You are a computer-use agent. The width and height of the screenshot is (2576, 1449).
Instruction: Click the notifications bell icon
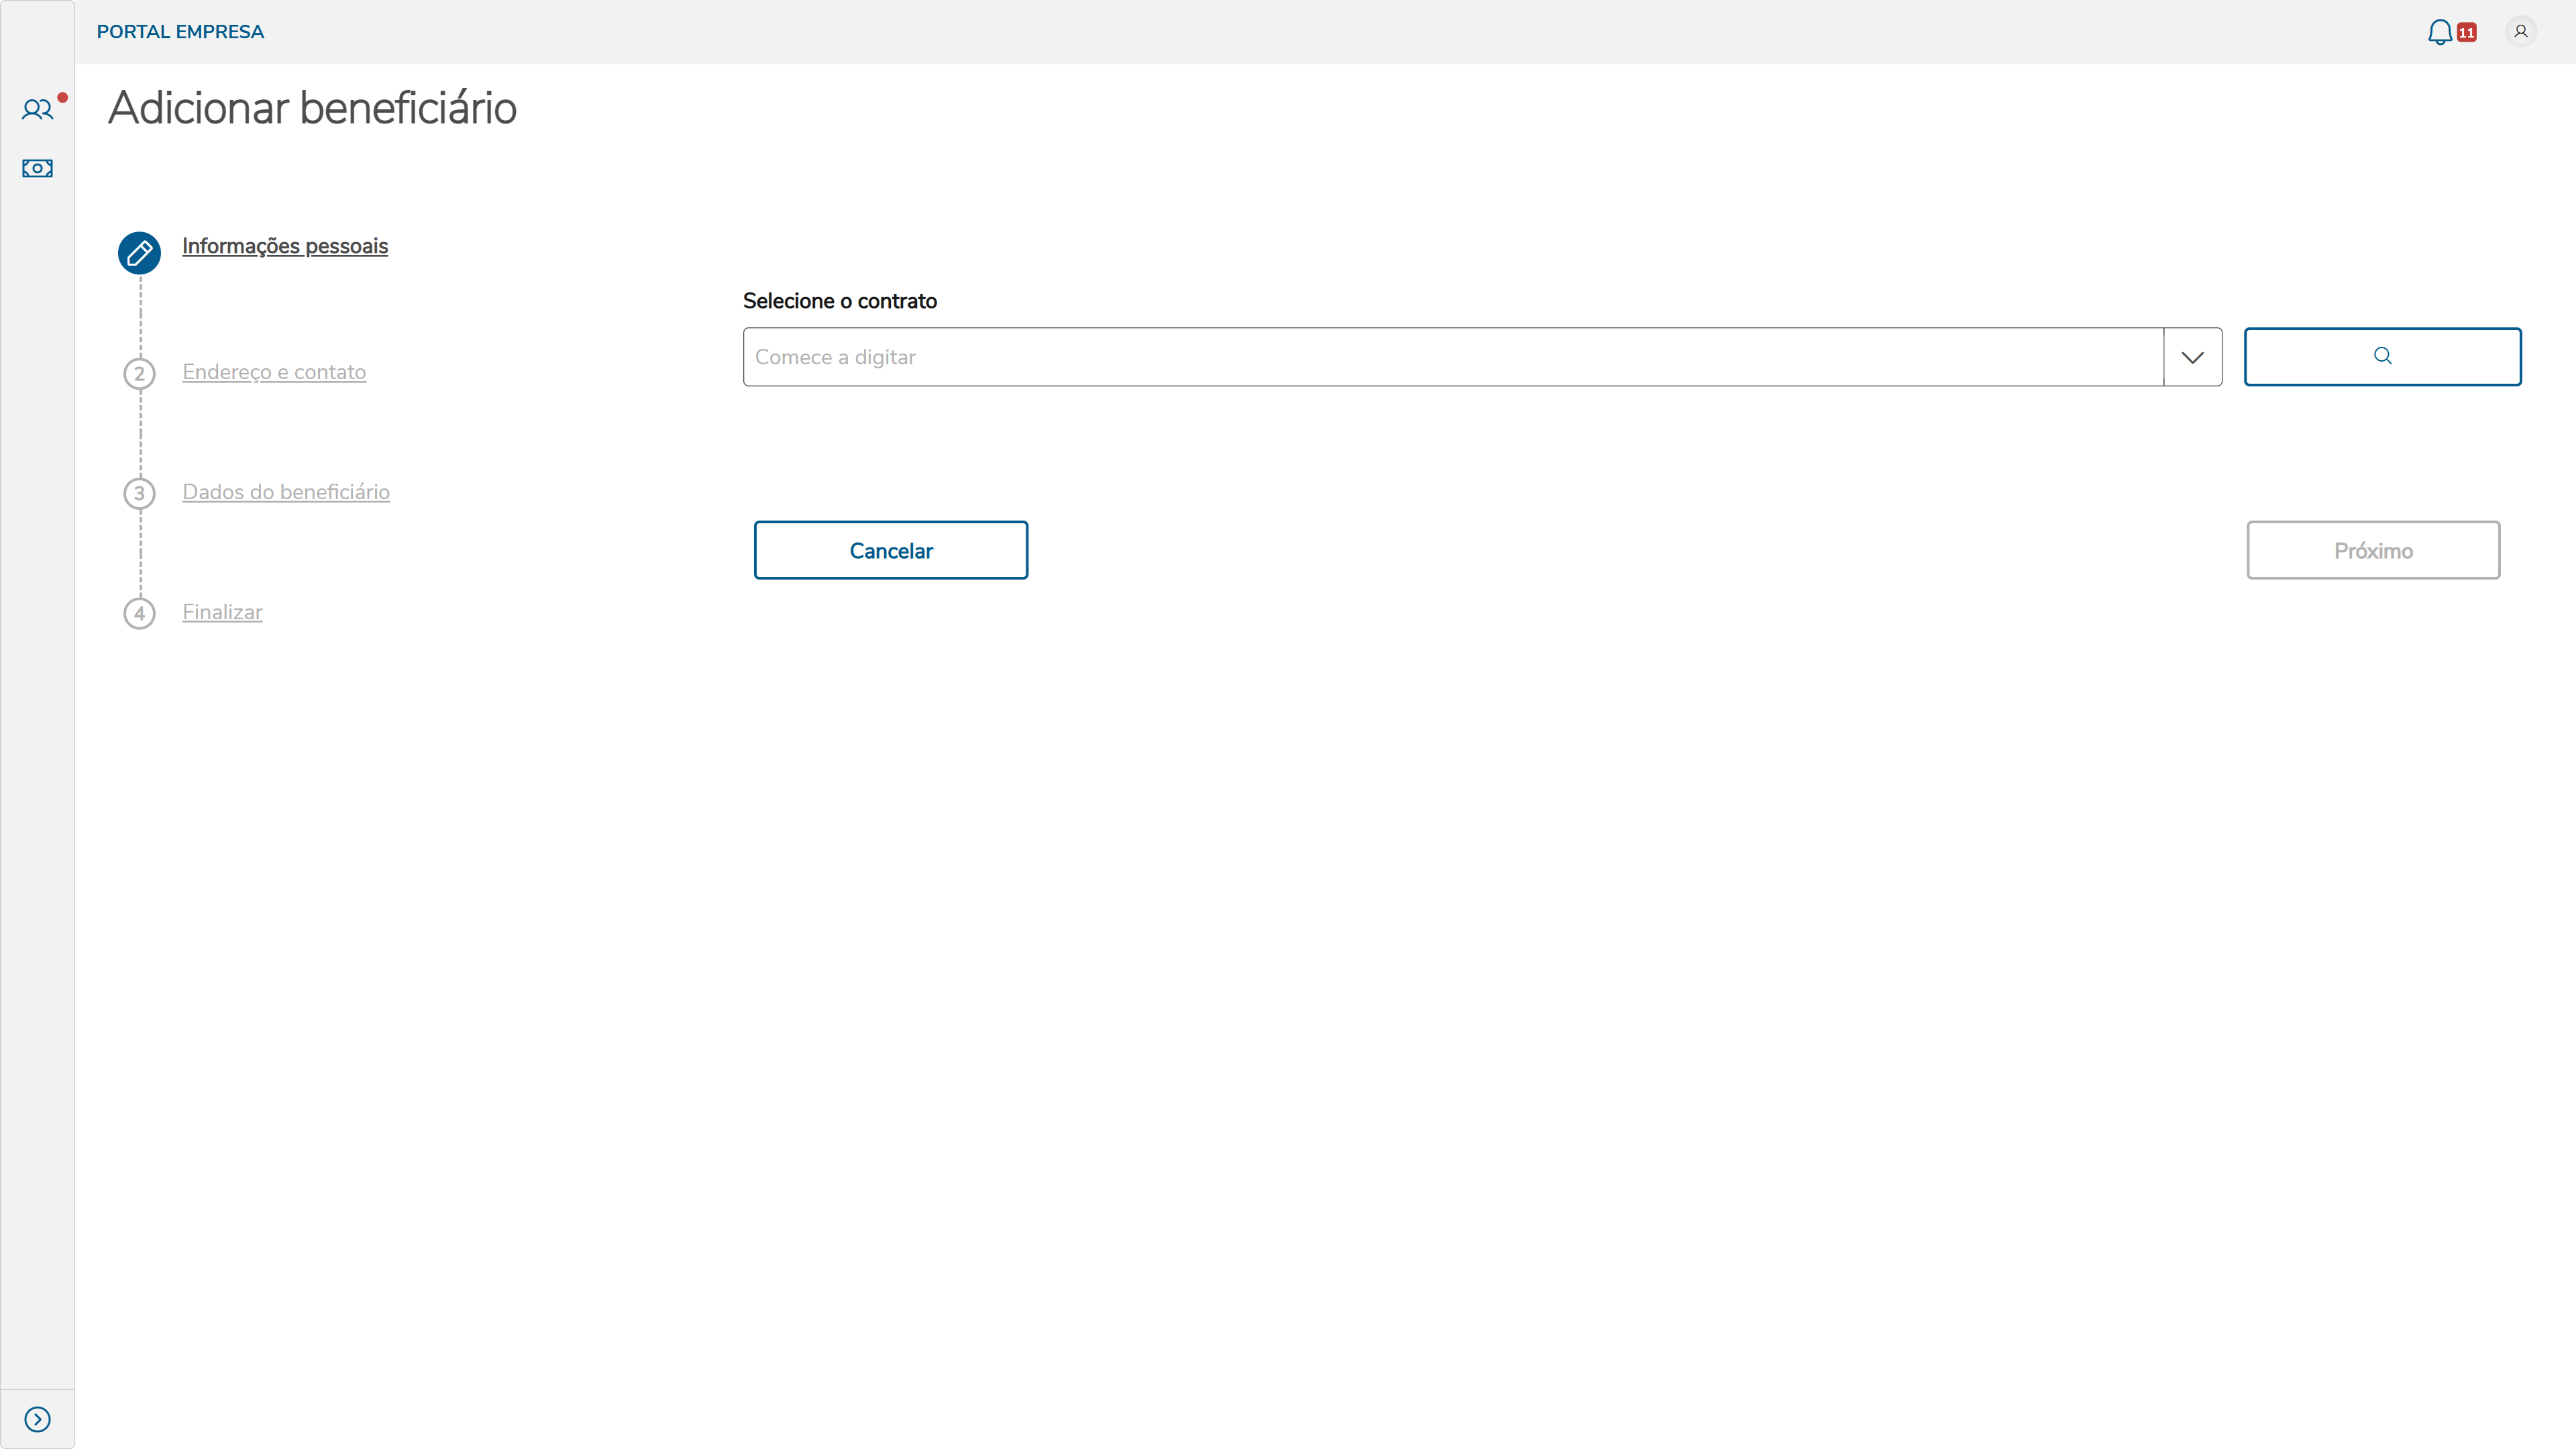click(2439, 32)
